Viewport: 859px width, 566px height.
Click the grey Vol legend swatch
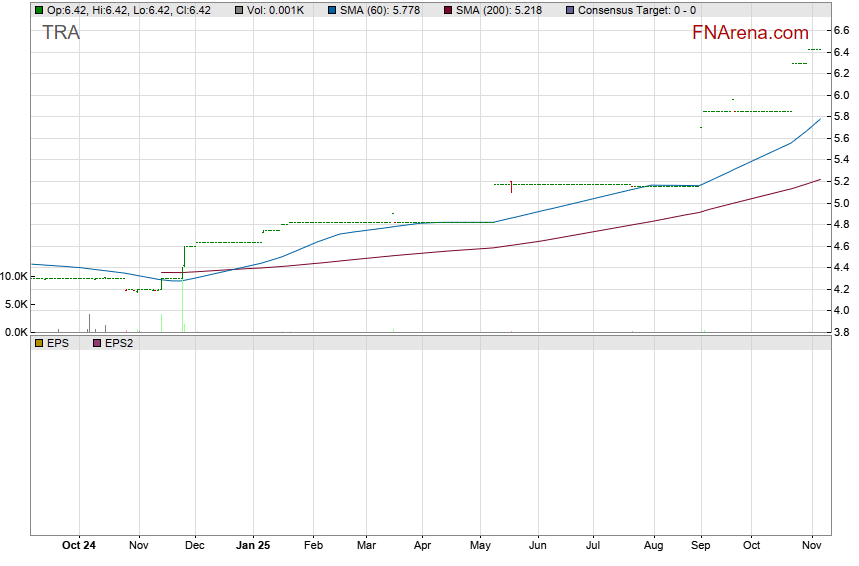pyautogui.click(x=239, y=10)
